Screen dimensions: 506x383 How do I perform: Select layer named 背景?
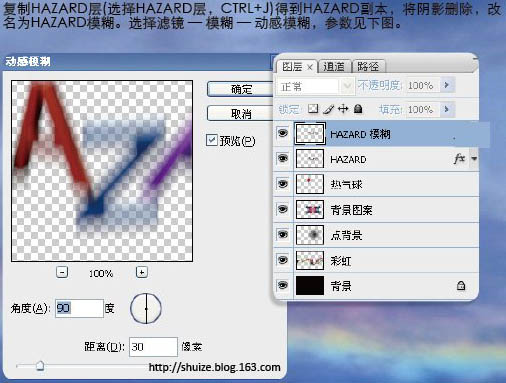coord(341,286)
